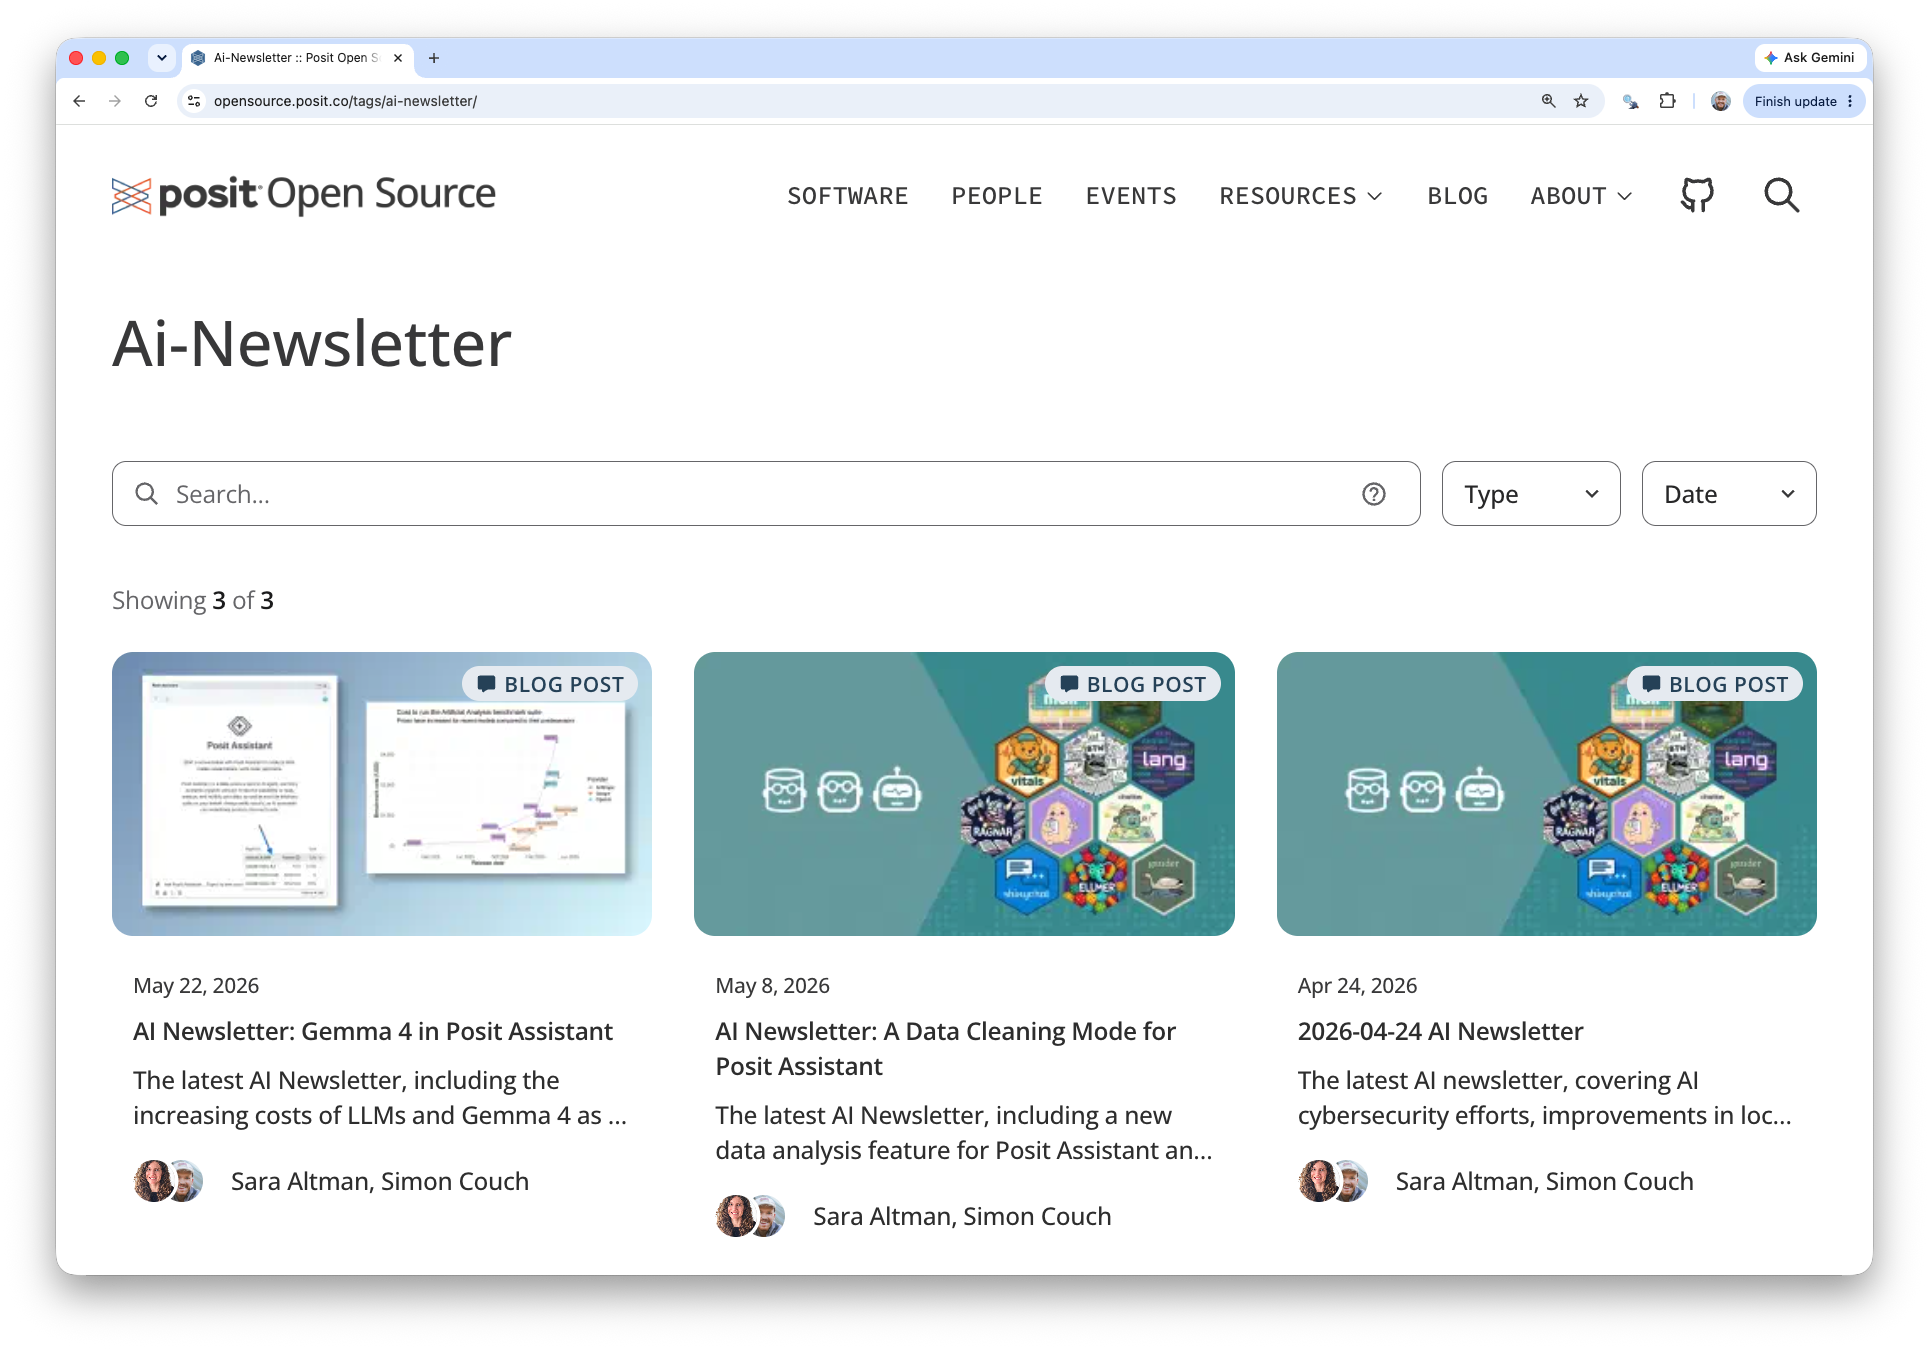Viewport: 1929px width, 1349px height.
Task: Go back with the browser back arrow
Action: pyautogui.click(x=79, y=101)
